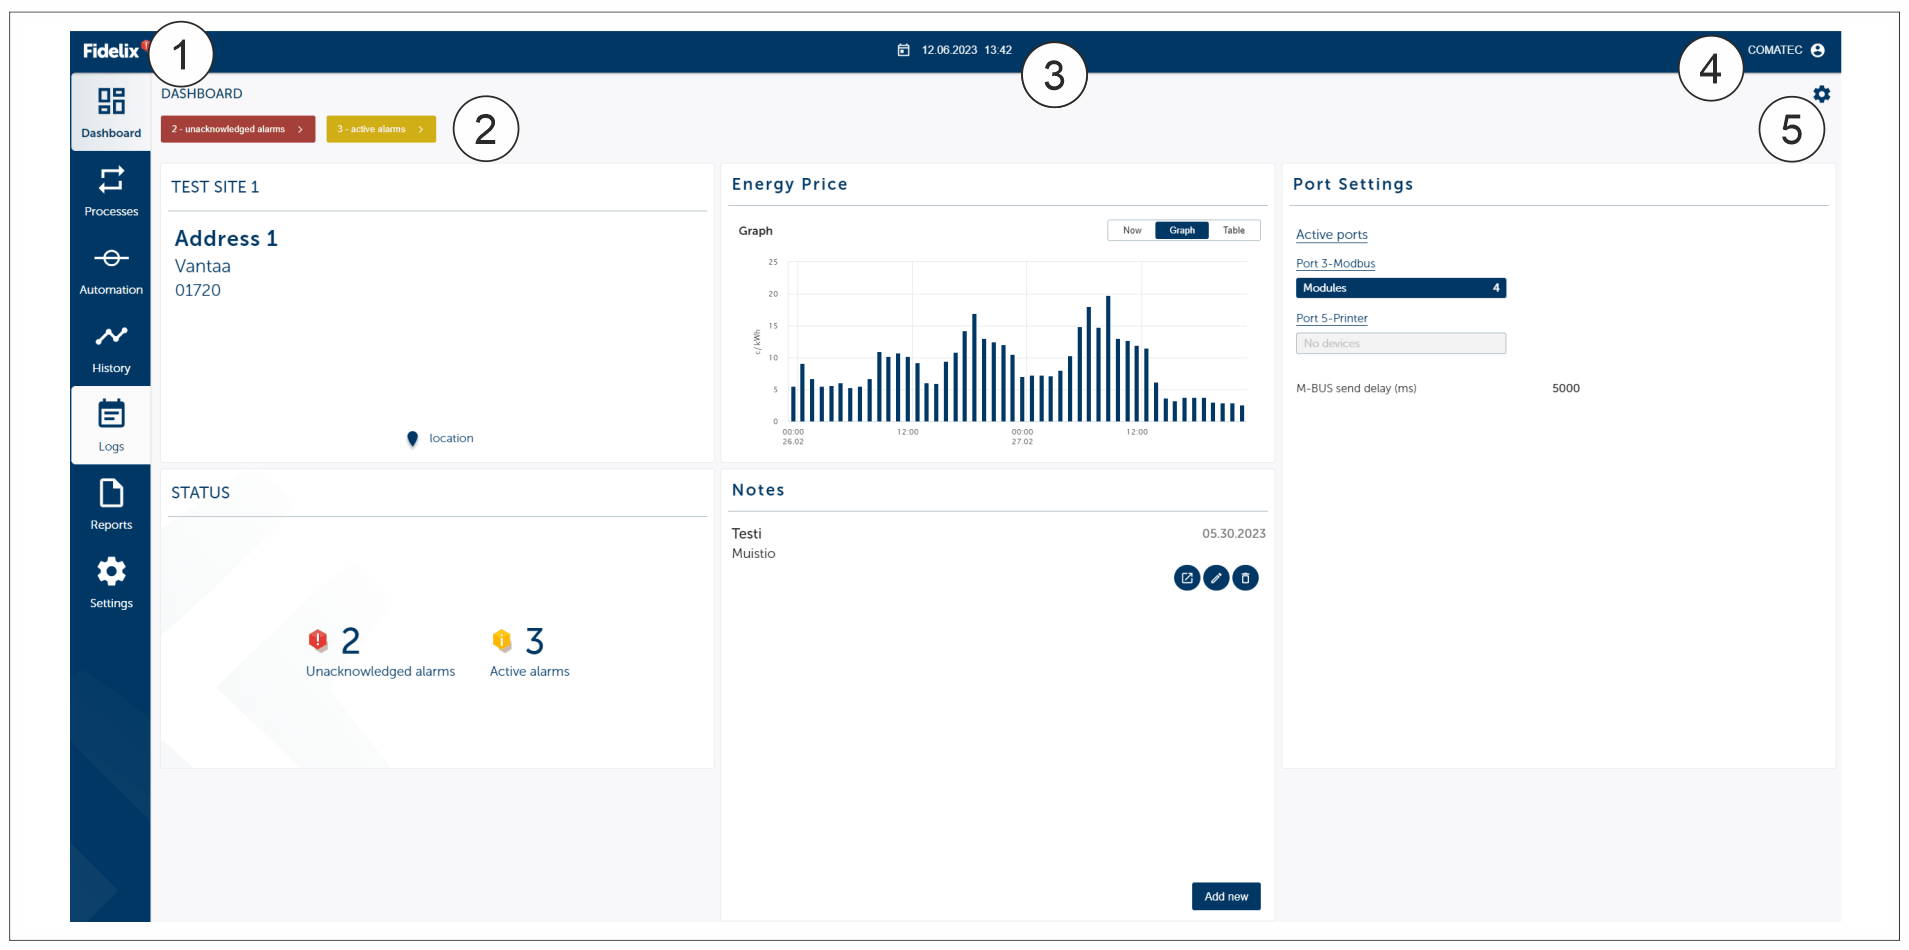1909x950 pixels.
Task: Open dashboard settings gear icon
Action: 1821,94
